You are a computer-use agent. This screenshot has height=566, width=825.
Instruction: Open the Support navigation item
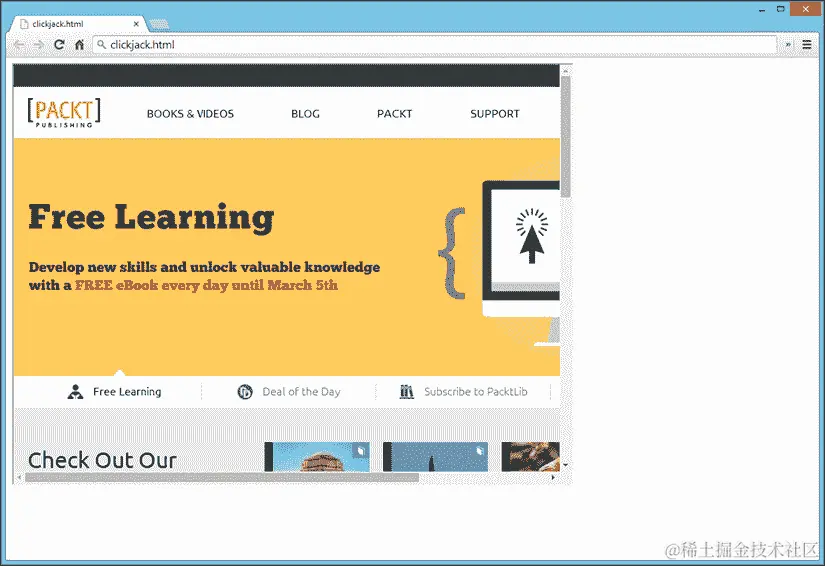[495, 114]
